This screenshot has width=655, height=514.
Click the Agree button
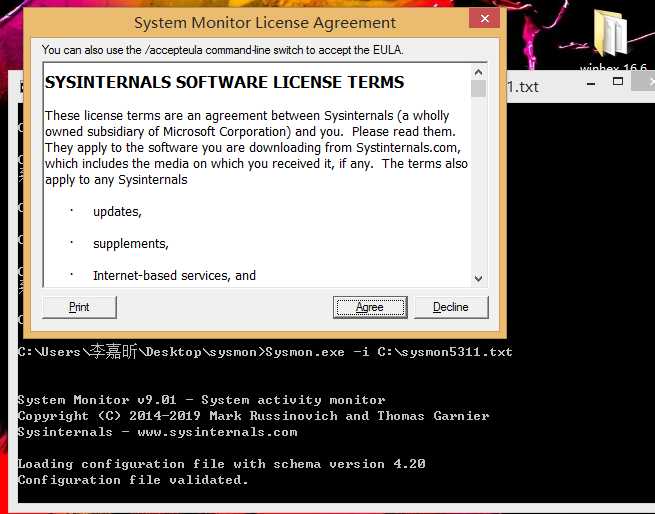pyautogui.click(x=370, y=307)
